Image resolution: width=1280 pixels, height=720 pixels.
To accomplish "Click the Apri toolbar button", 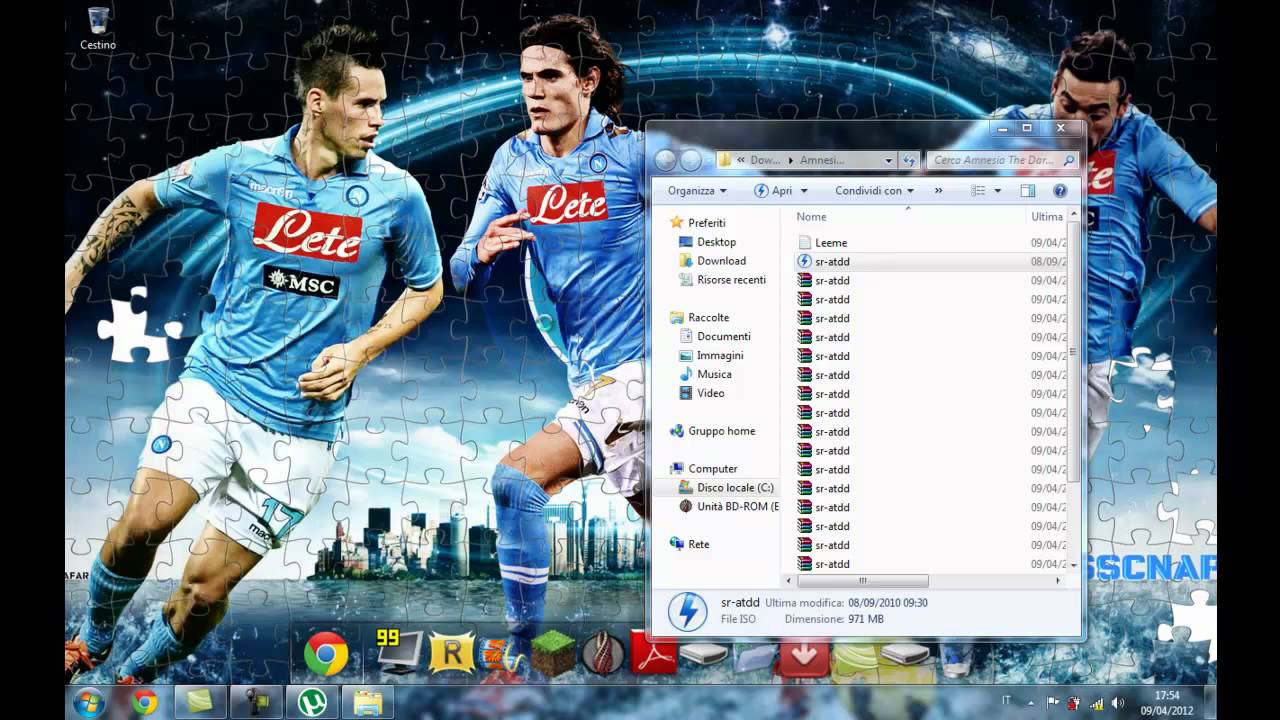I will [x=774, y=190].
